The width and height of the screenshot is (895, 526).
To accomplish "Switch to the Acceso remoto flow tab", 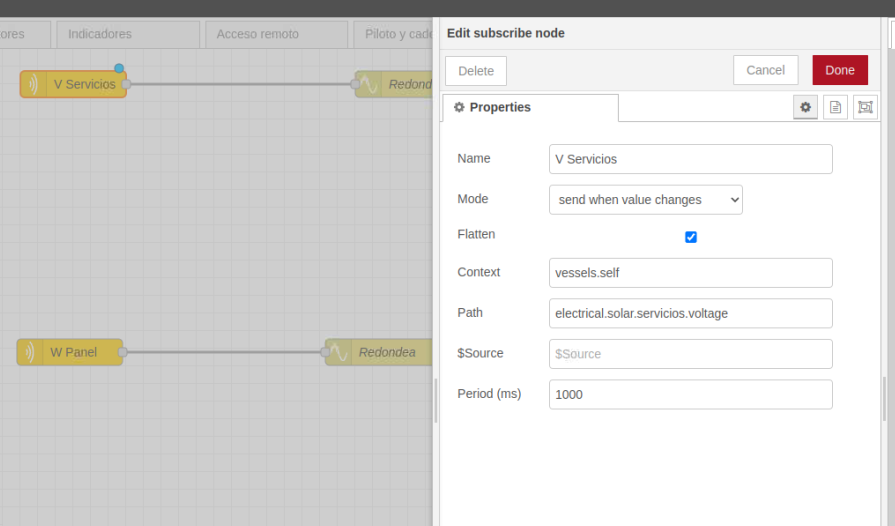I will [276, 34].
